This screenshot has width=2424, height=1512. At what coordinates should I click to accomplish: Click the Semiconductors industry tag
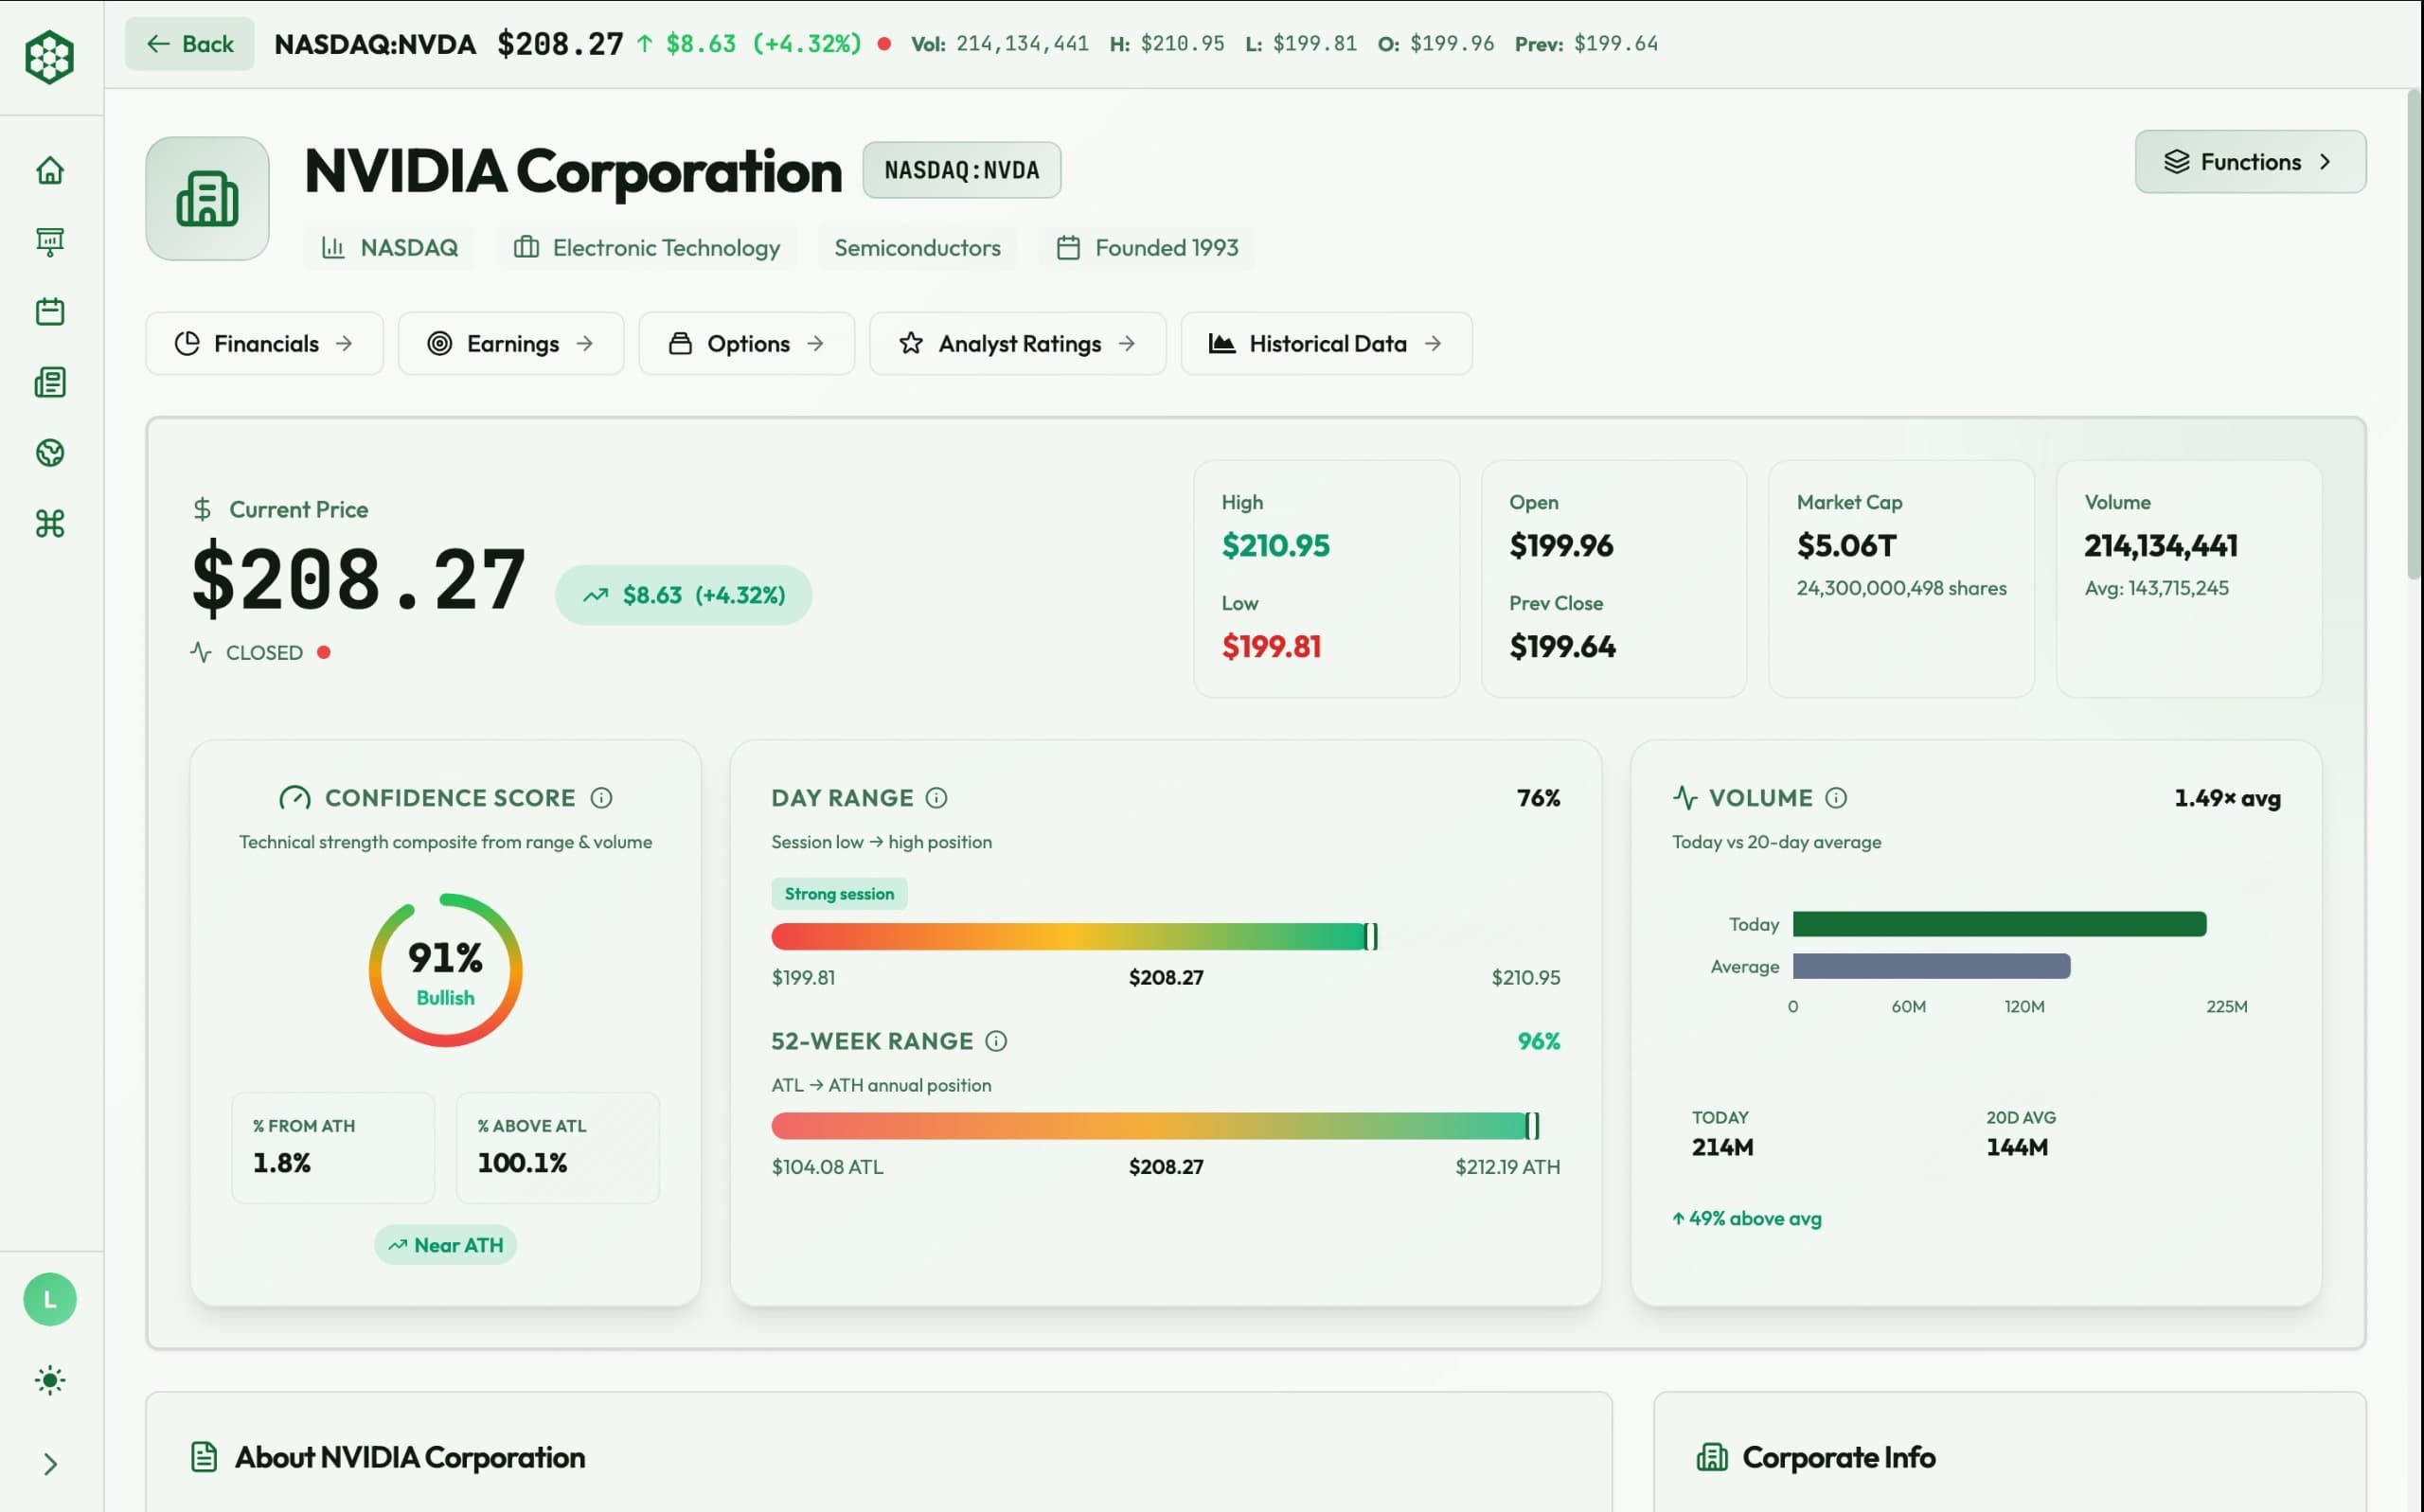(x=917, y=248)
